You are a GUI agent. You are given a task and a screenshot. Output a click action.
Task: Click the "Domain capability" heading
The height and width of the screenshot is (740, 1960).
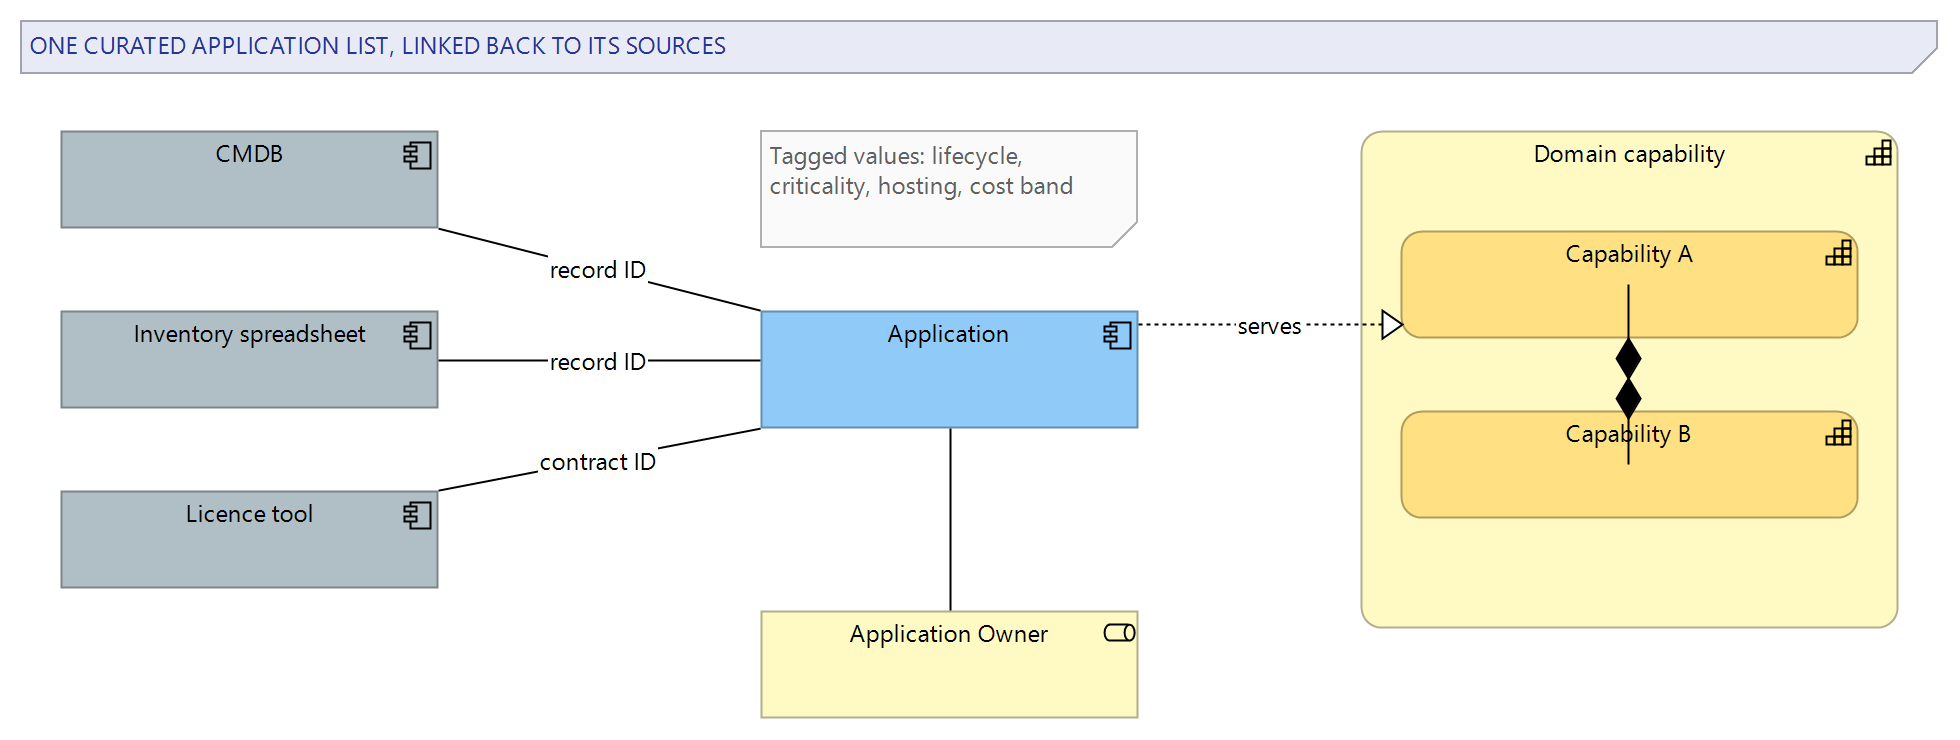tap(1629, 154)
